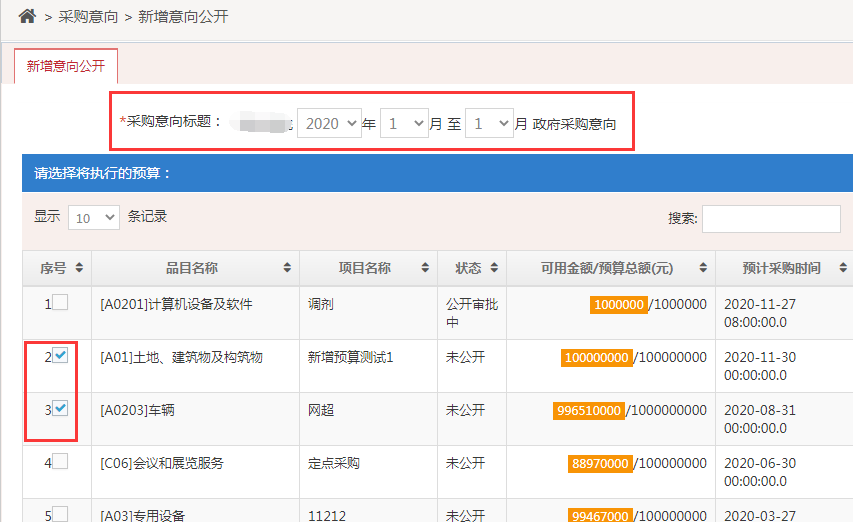The width and height of the screenshot is (853, 522).
Task: Sort by 状态 column sort icon
Action: 495,268
